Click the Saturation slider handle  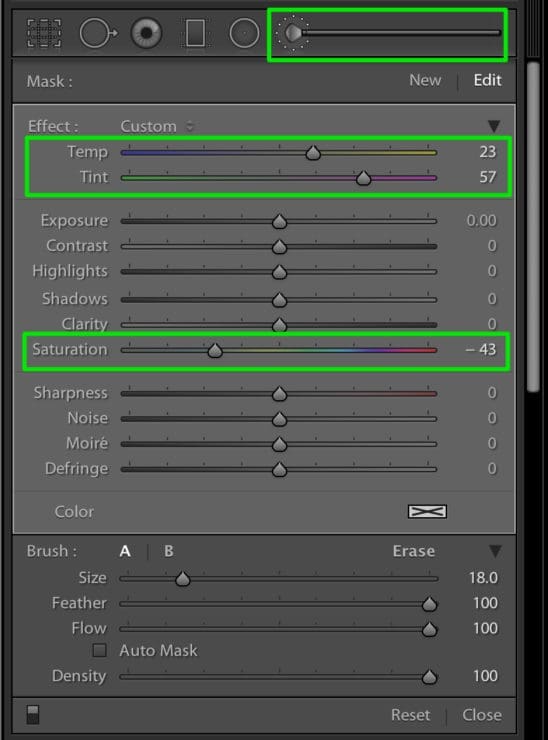click(x=215, y=350)
